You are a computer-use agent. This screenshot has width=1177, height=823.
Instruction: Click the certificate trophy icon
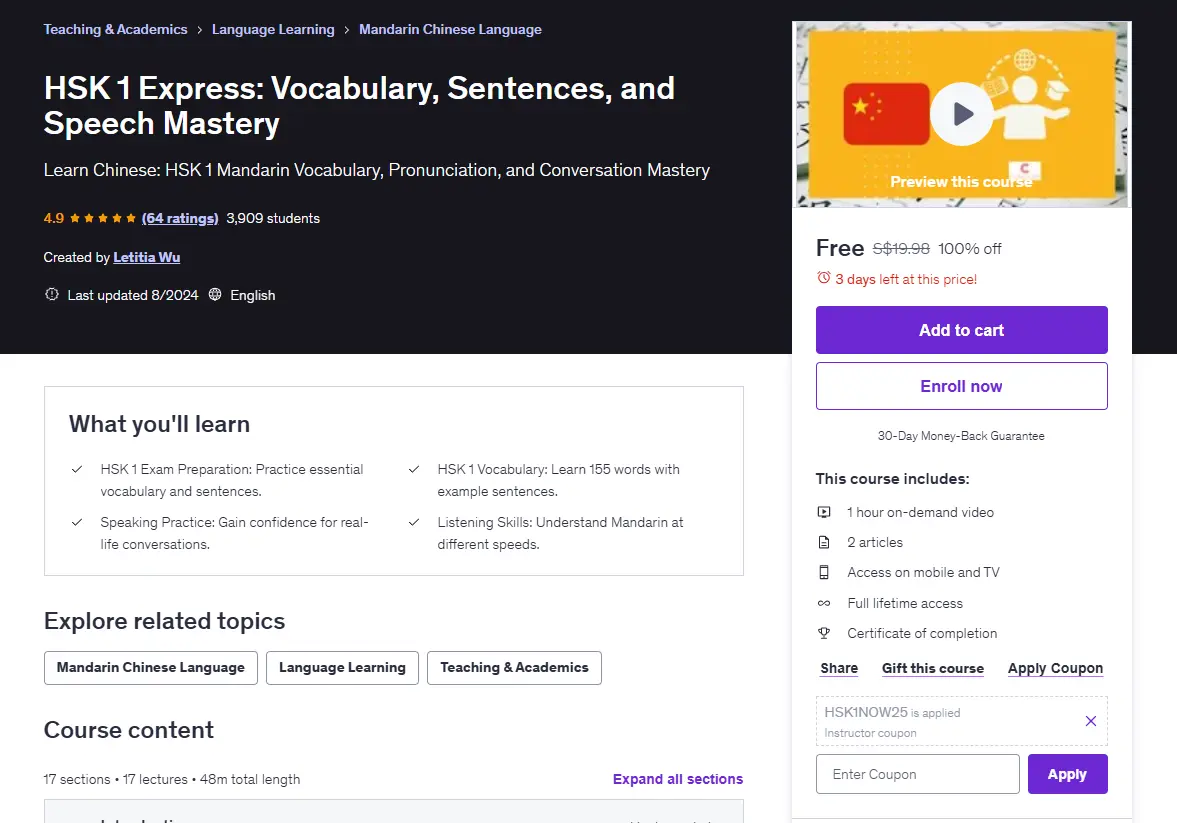(x=823, y=633)
